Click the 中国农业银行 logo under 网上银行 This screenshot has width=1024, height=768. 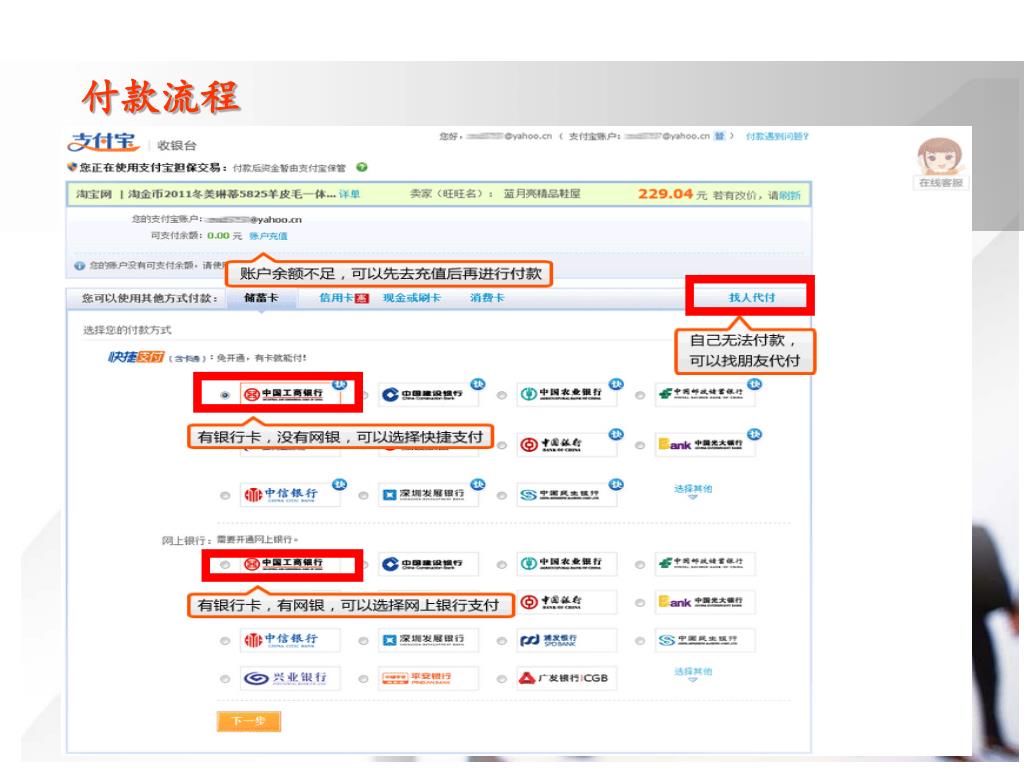click(567, 564)
